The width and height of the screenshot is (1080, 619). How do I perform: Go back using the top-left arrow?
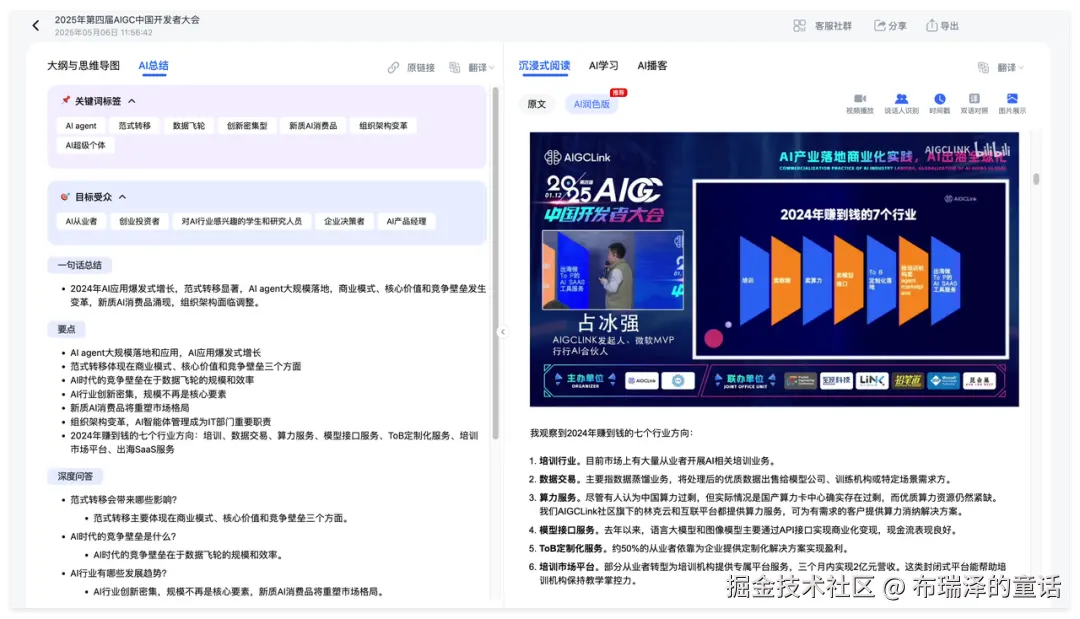coord(36,25)
